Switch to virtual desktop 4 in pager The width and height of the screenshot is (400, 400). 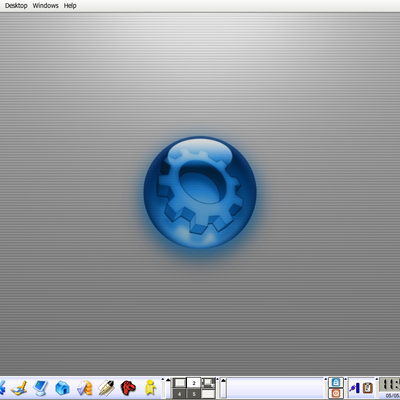179,394
